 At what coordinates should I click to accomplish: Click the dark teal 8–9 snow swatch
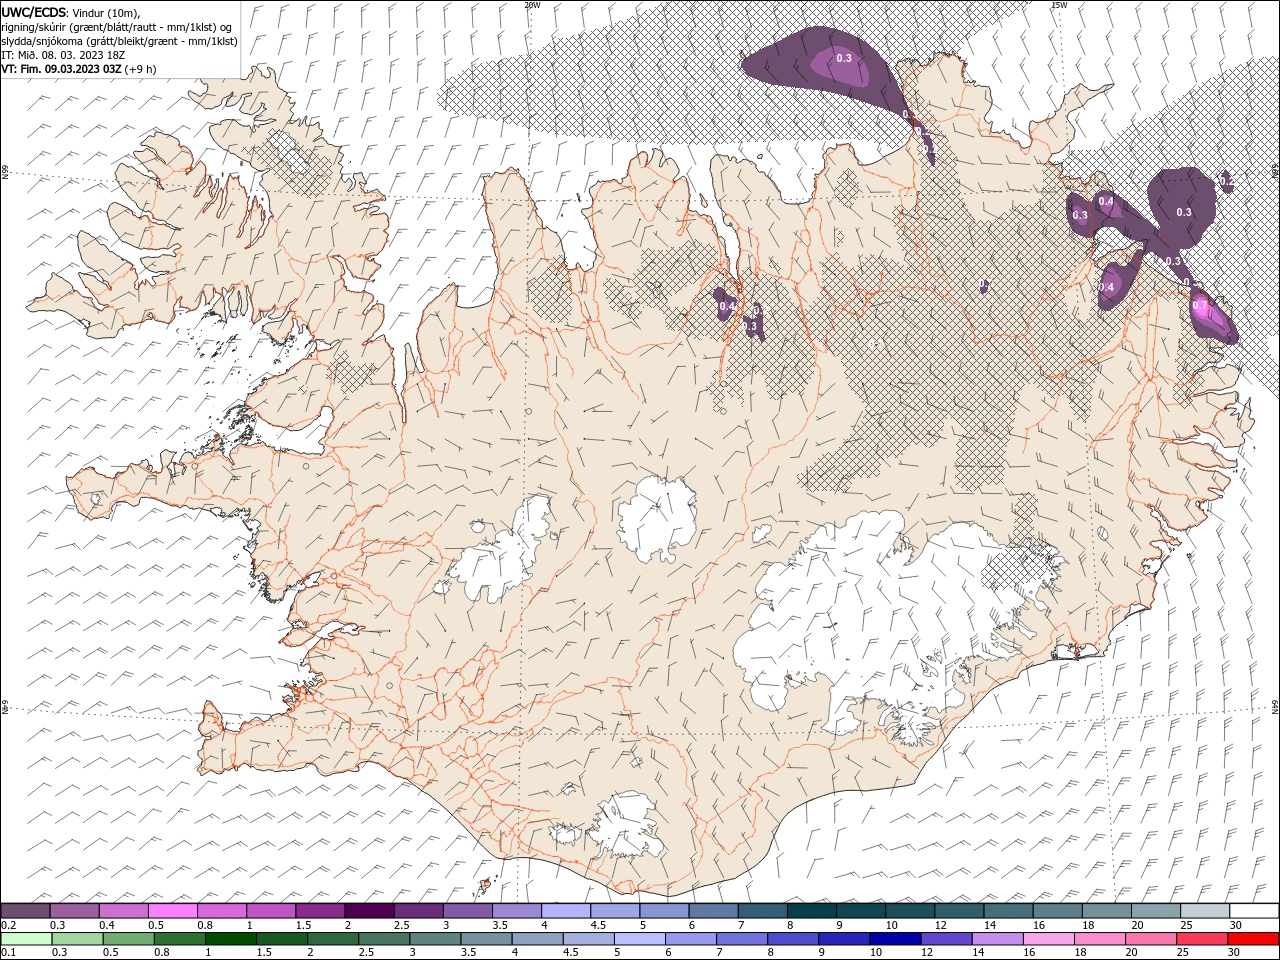pos(811,910)
